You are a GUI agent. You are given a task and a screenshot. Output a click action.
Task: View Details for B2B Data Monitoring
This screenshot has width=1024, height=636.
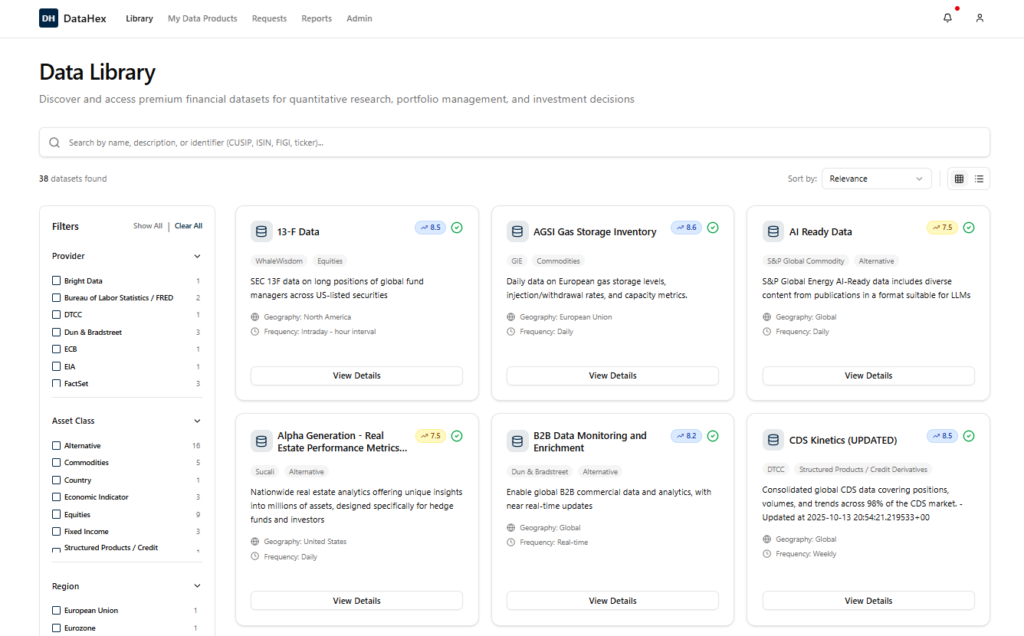click(613, 601)
